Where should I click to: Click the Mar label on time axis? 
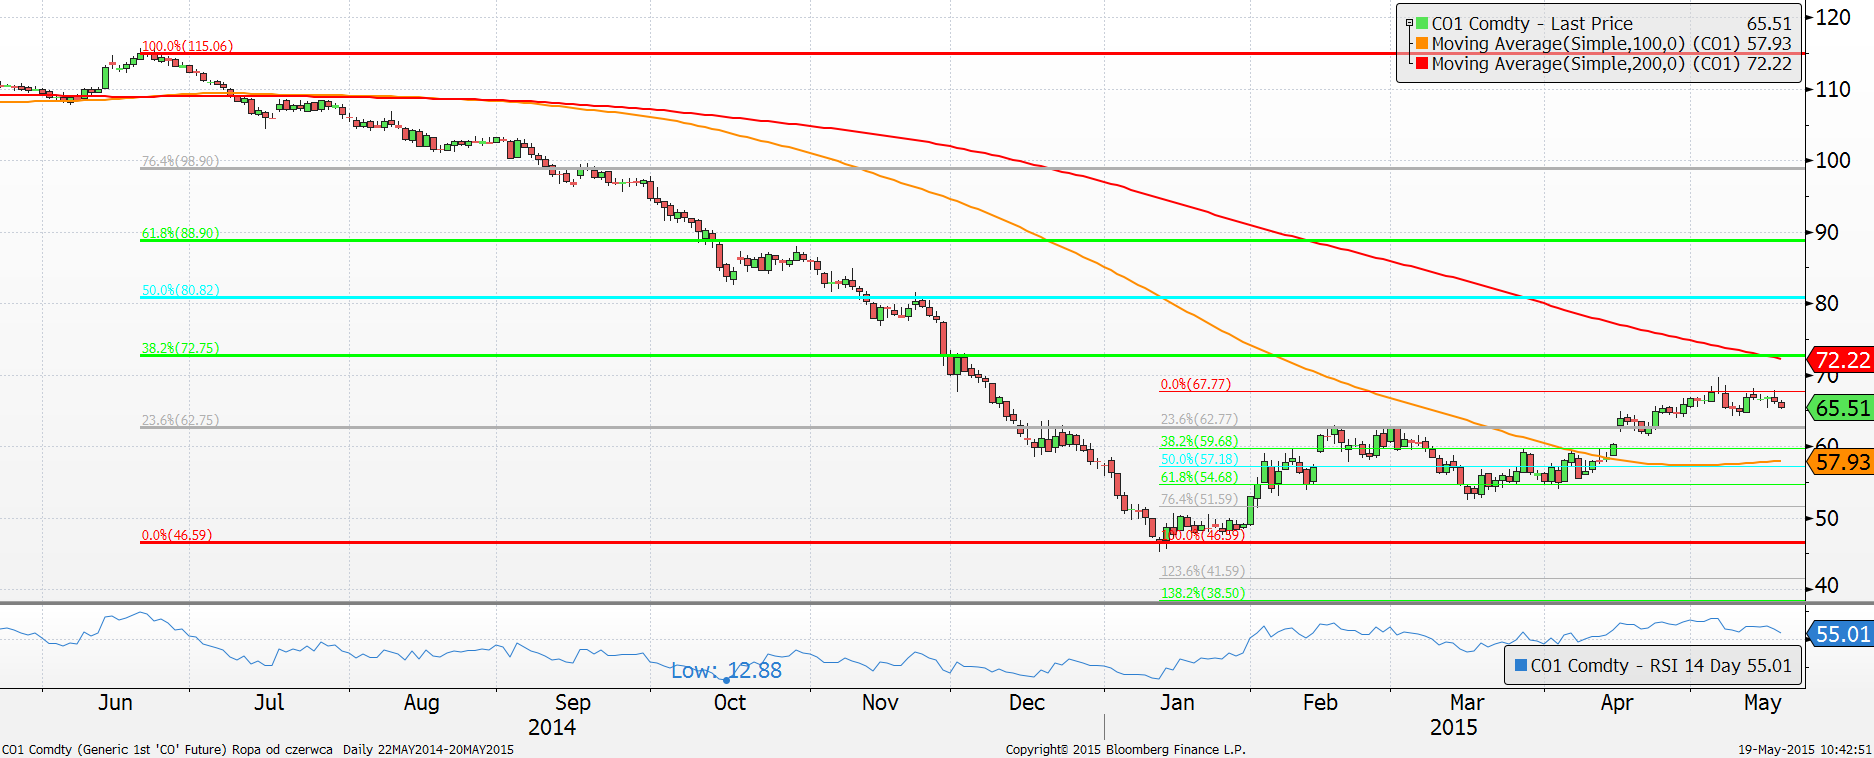tap(1467, 703)
